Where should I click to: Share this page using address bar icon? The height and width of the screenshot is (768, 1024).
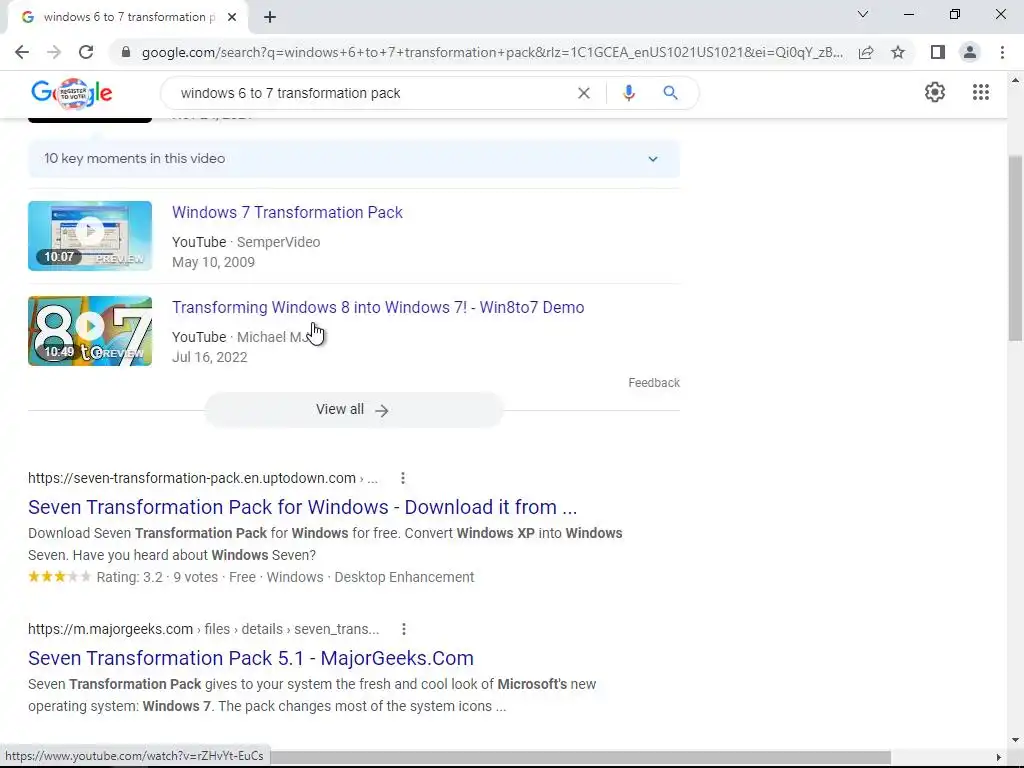tap(866, 52)
